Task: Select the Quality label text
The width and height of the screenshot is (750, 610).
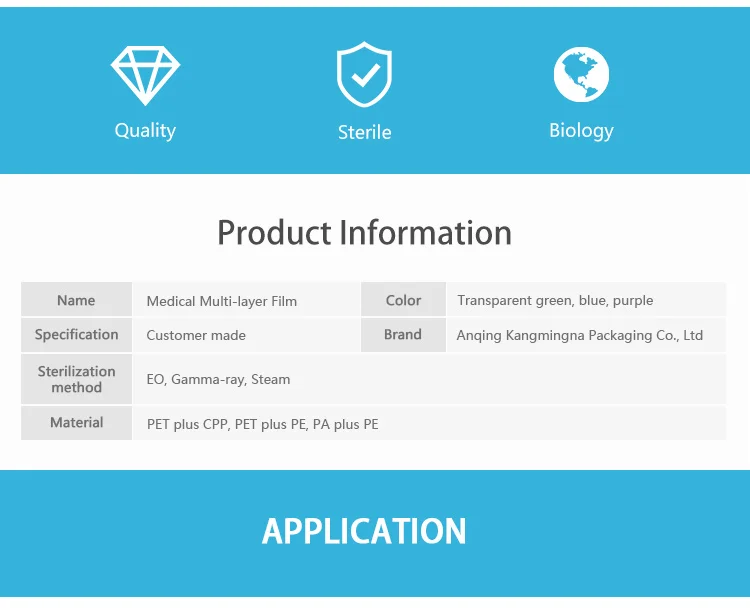Action: pyautogui.click(x=145, y=131)
